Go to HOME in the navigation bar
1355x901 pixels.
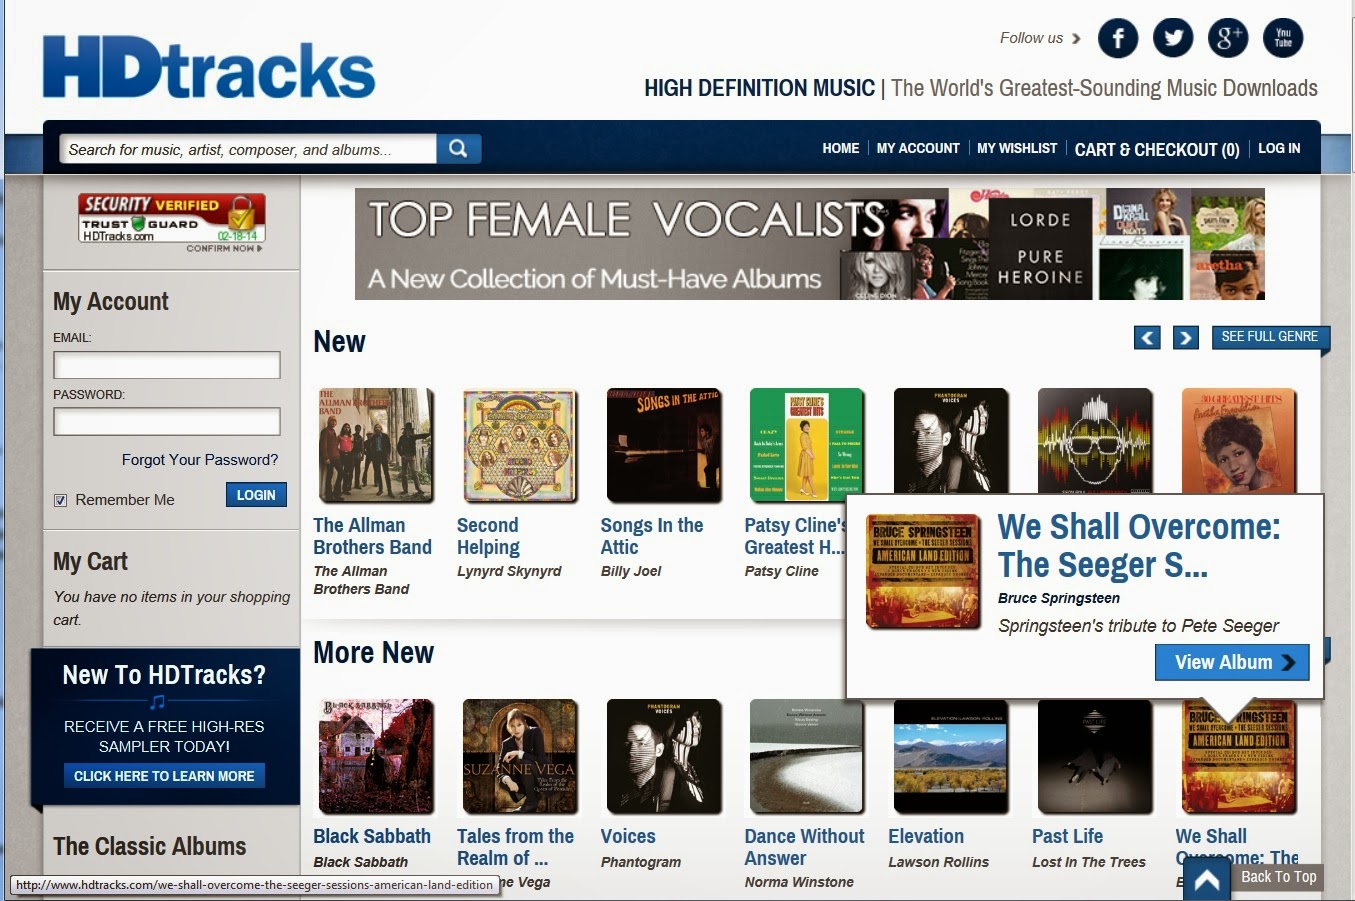(x=840, y=148)
